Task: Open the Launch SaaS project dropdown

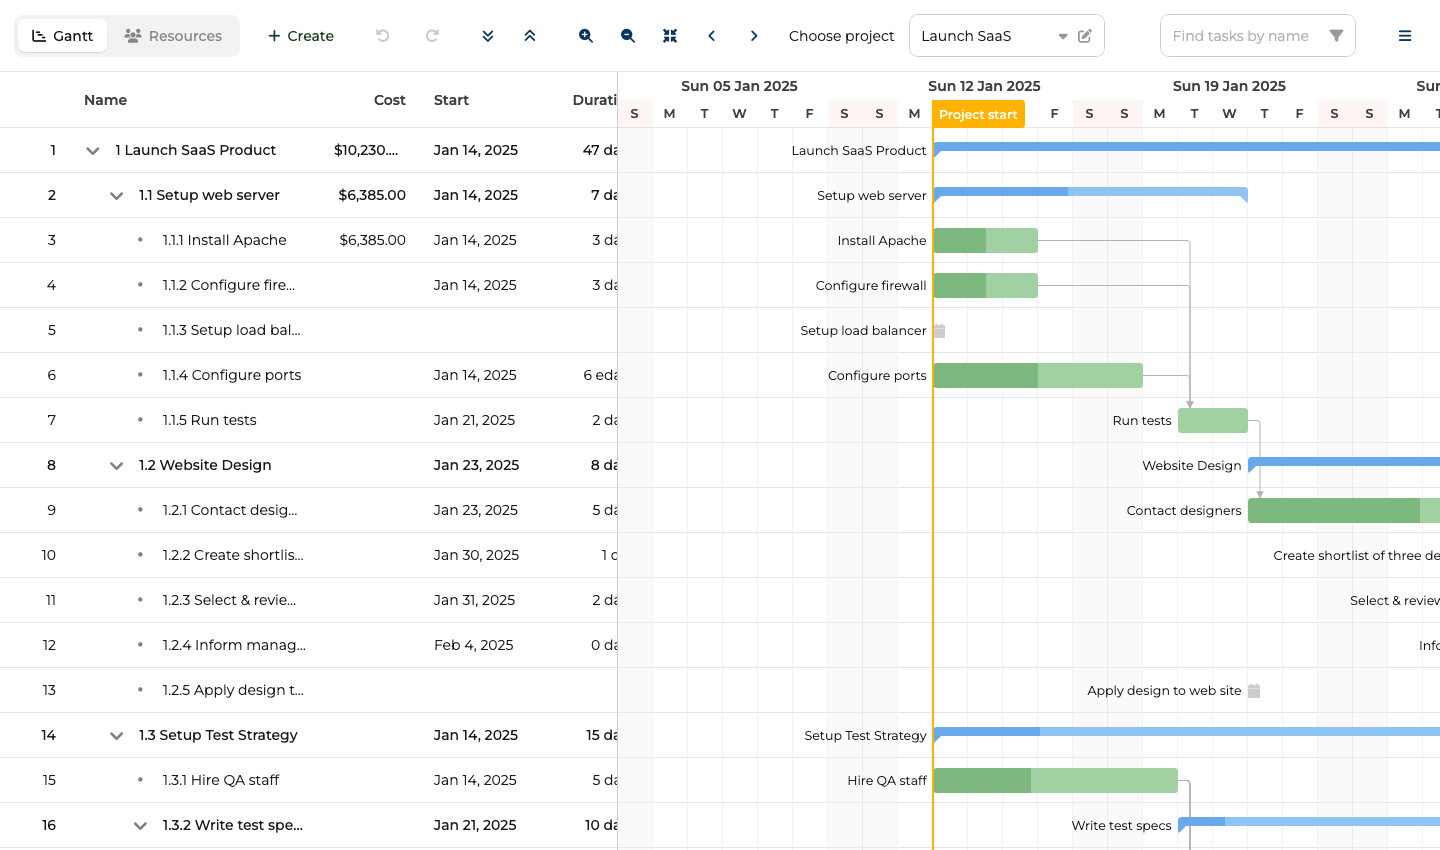Action: point(1062,36)
